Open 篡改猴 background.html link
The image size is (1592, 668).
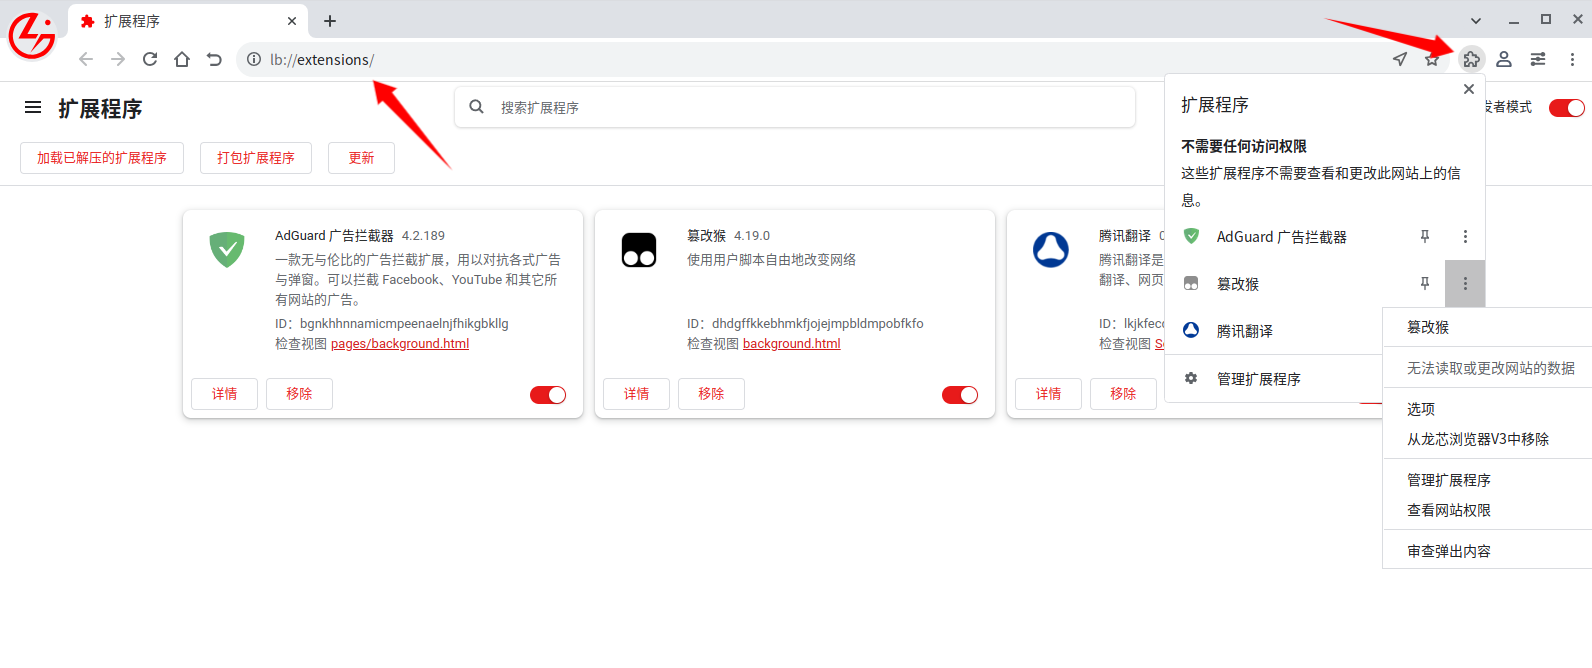coord(792,344)
